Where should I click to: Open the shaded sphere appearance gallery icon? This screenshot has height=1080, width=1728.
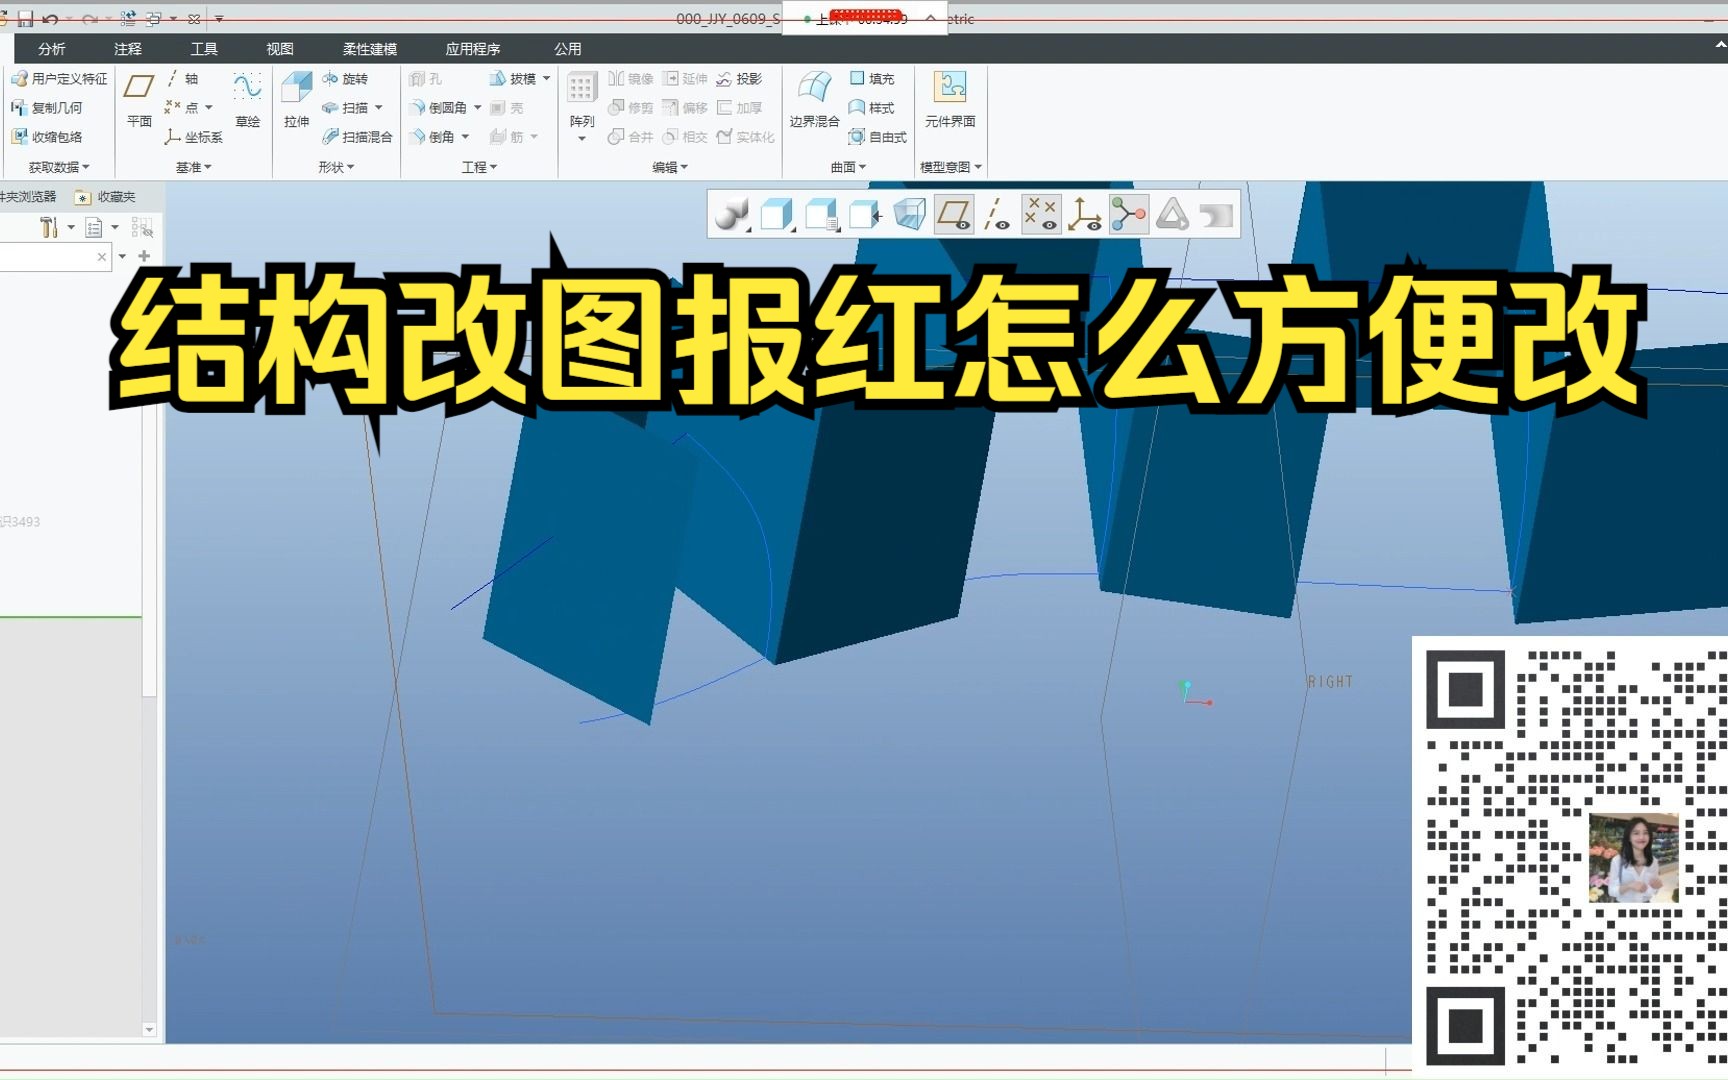pyautogui.click(x=731, y=214)
